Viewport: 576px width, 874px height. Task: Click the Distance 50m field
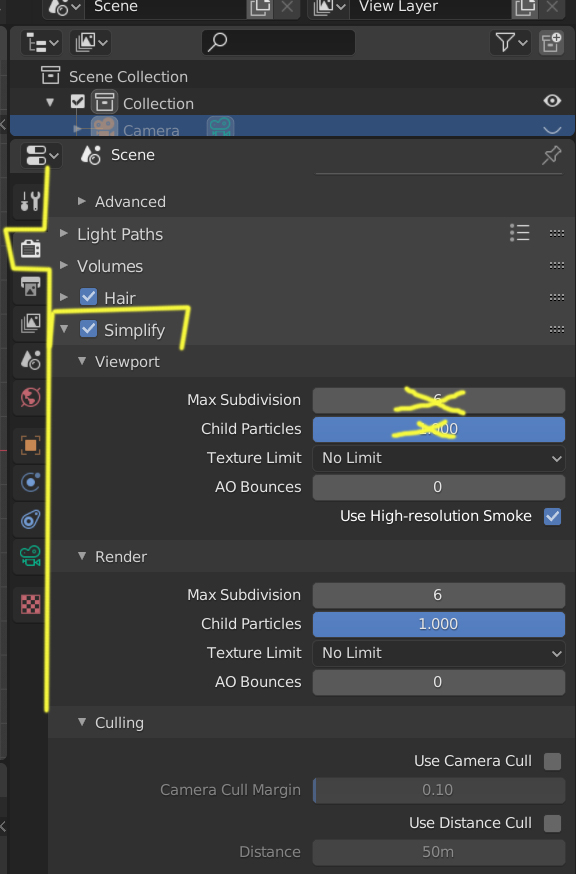(x=438, y=852)
